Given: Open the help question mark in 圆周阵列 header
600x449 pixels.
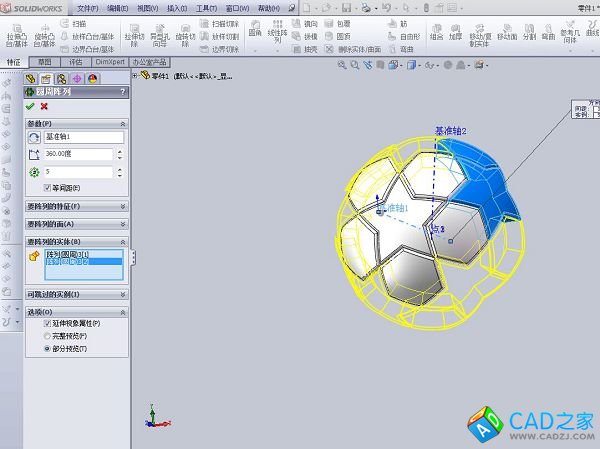Looking at the screenshot, I should (x=123, y=91).
